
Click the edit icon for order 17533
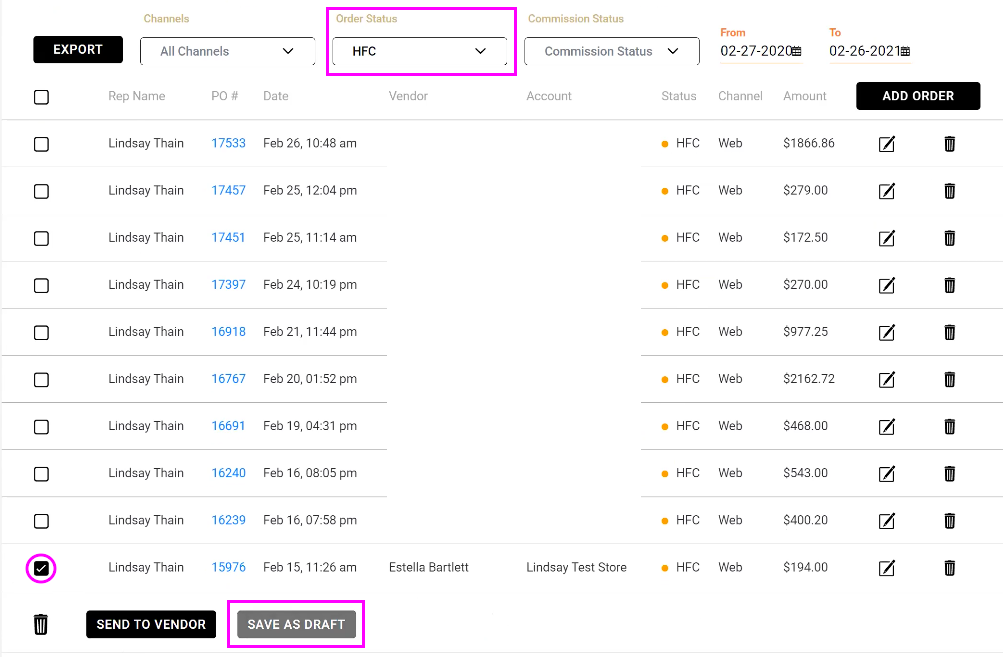[886, 144]
